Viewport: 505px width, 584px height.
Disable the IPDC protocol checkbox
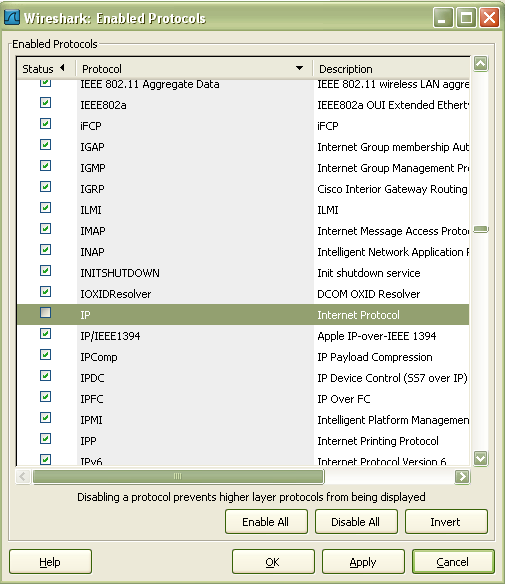point(45,375)
